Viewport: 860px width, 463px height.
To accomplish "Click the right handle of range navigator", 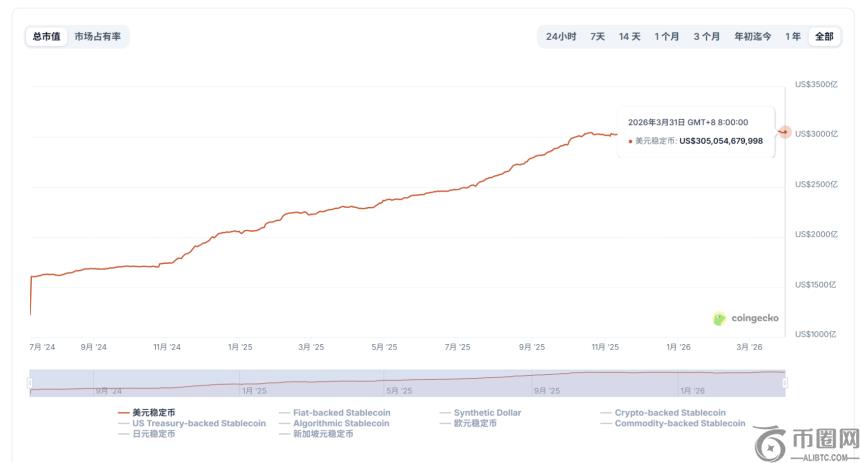I will click(785, 383).
